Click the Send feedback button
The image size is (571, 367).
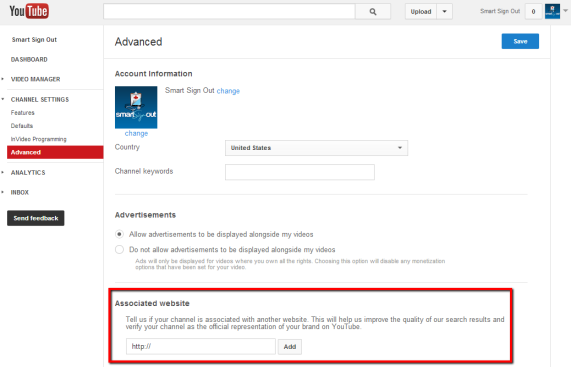coord(36,218)
